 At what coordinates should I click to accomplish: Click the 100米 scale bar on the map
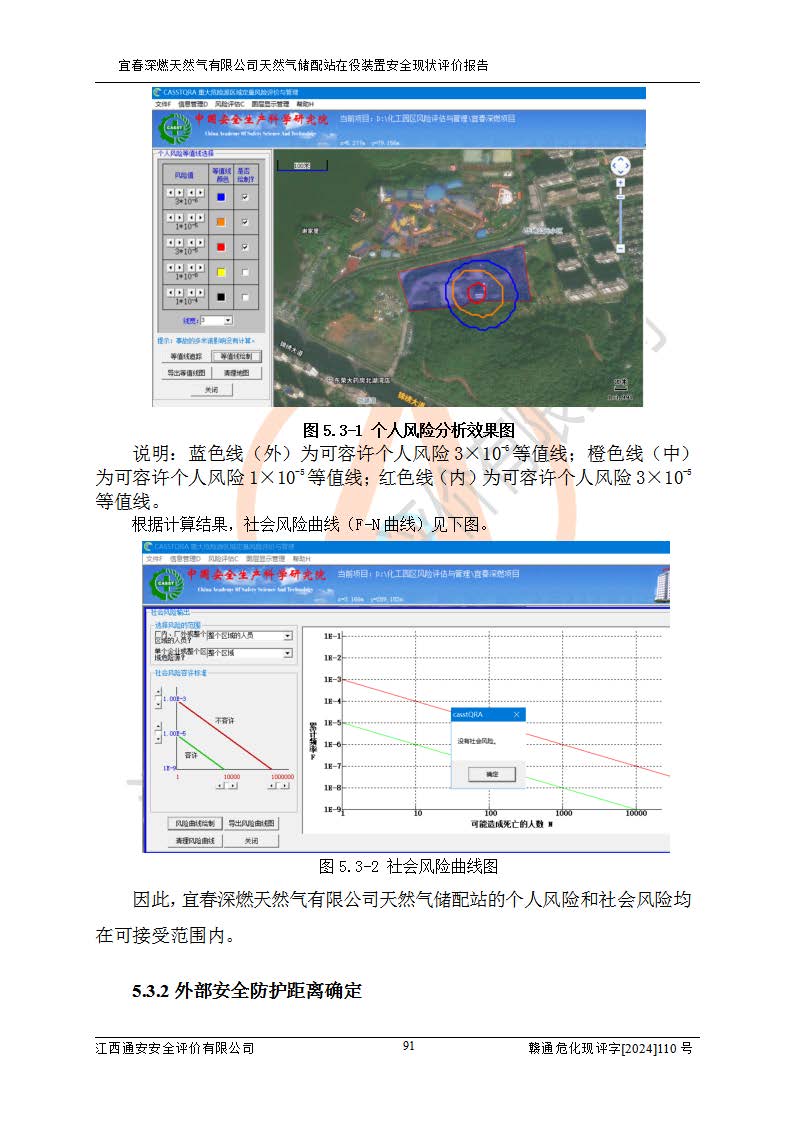tap(294, 164)
